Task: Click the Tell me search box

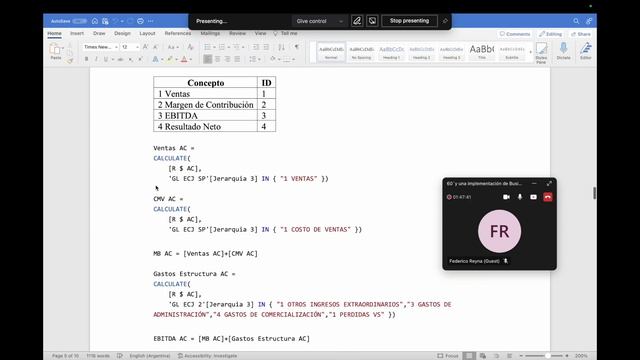Action: 285,33
